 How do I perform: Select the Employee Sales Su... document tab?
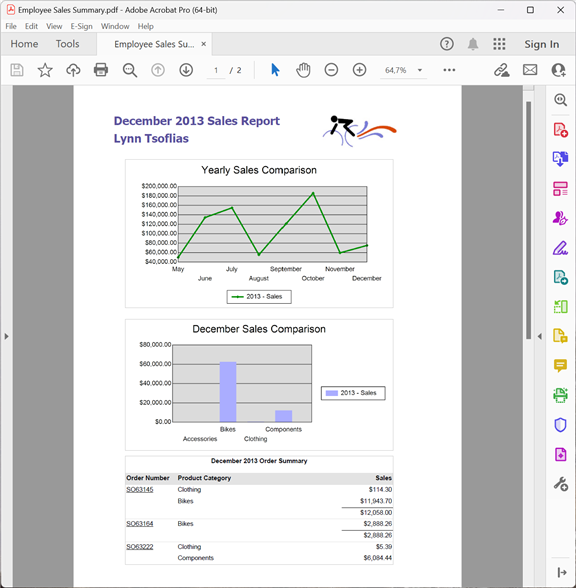click(154, 44)
